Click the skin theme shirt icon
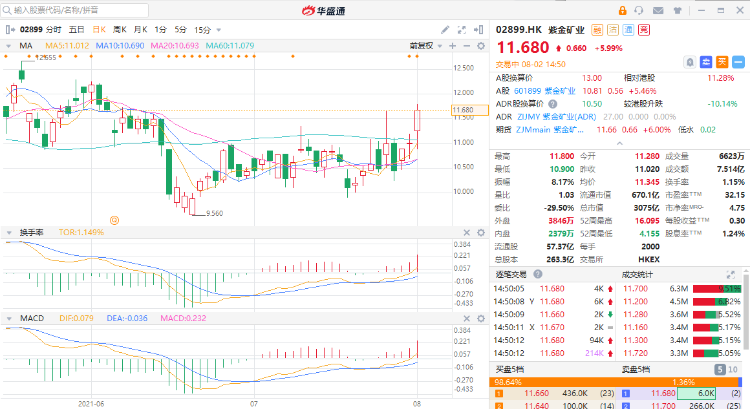Viewport: 750px width, 409px height. click(x=677, y=10)
